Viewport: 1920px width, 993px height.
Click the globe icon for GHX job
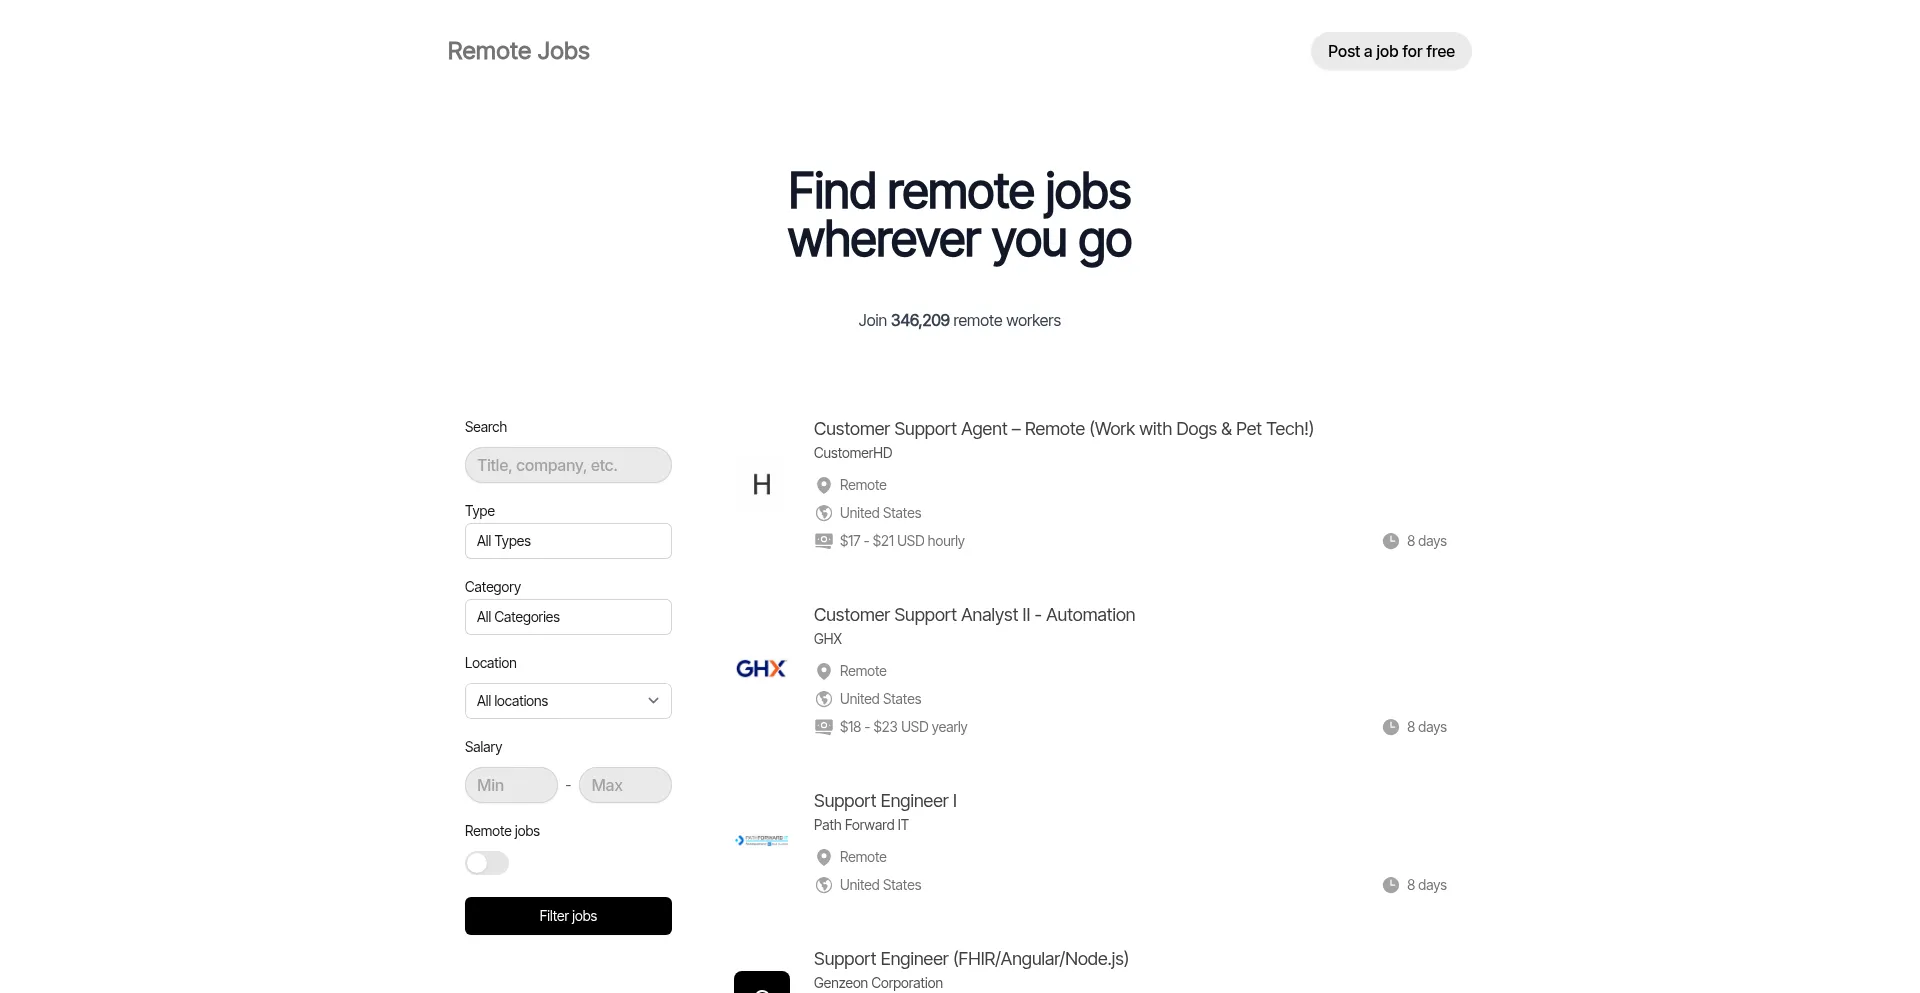[824, 699]
